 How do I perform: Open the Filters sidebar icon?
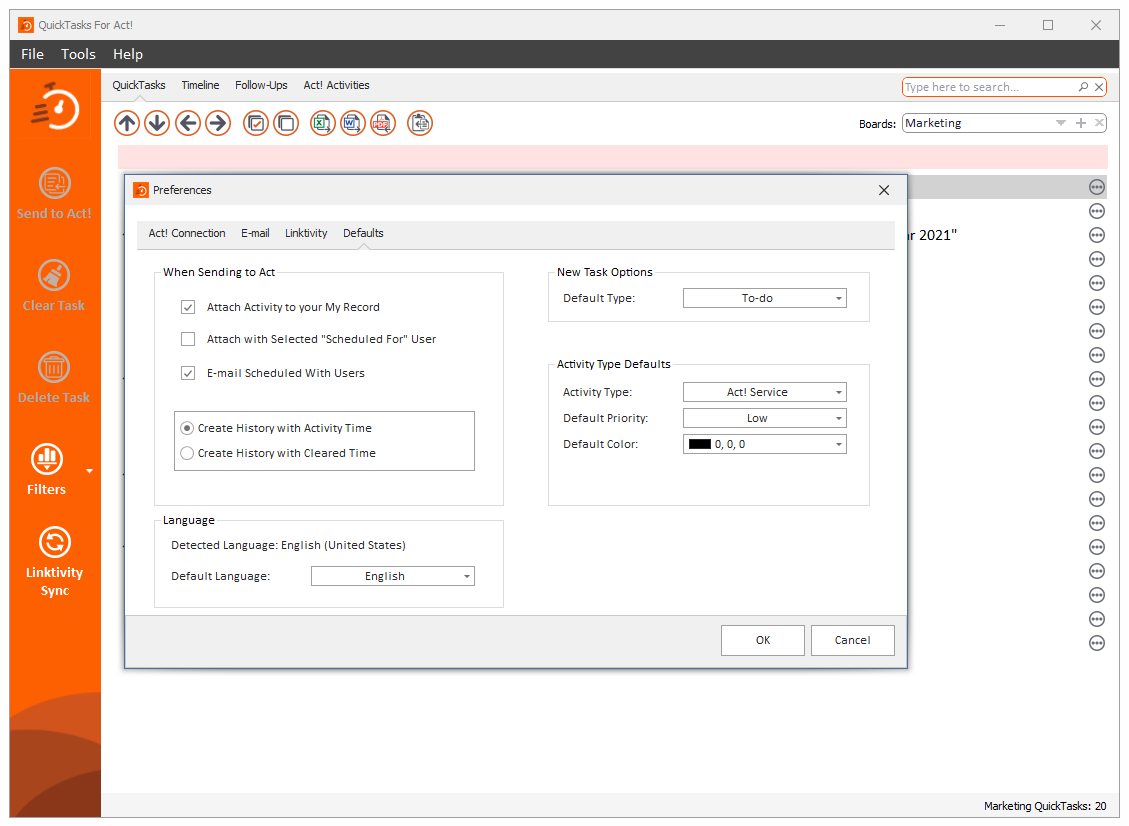click(x=47, y=459)
